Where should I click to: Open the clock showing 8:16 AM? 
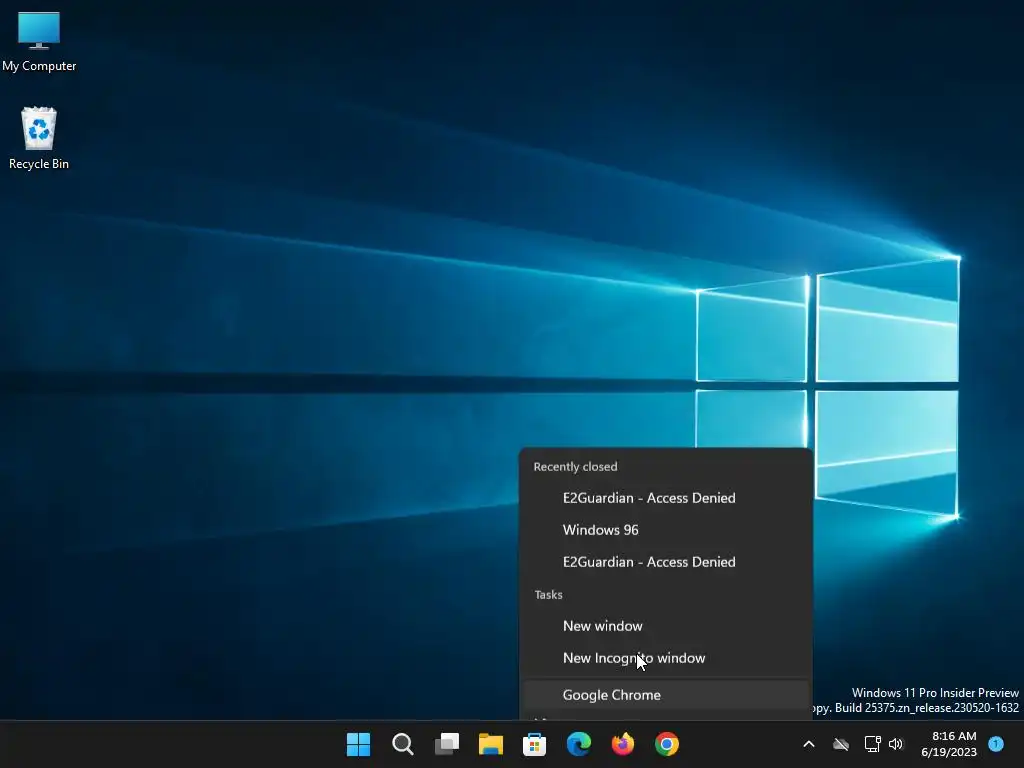point(949,744)
